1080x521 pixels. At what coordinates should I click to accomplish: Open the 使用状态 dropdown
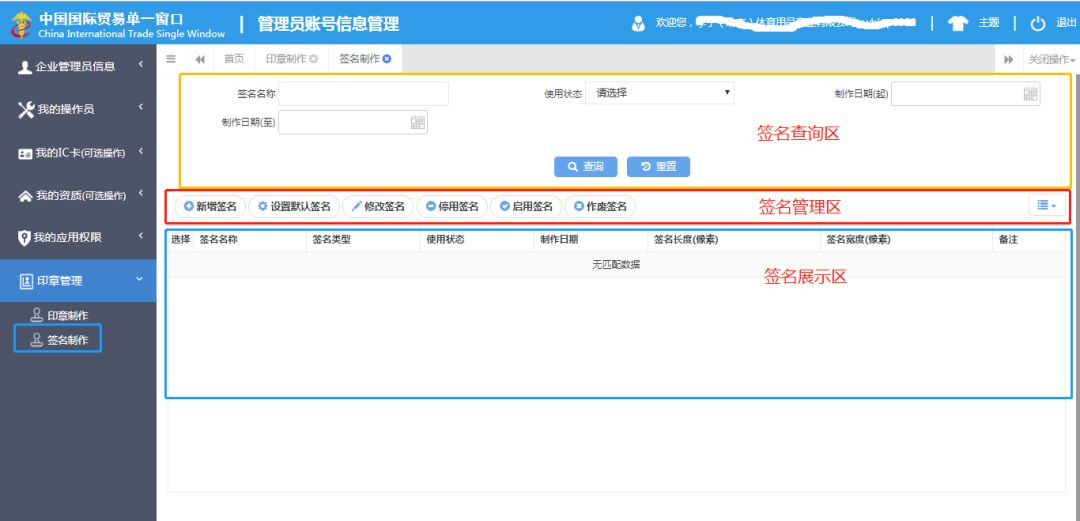(660, 93)
